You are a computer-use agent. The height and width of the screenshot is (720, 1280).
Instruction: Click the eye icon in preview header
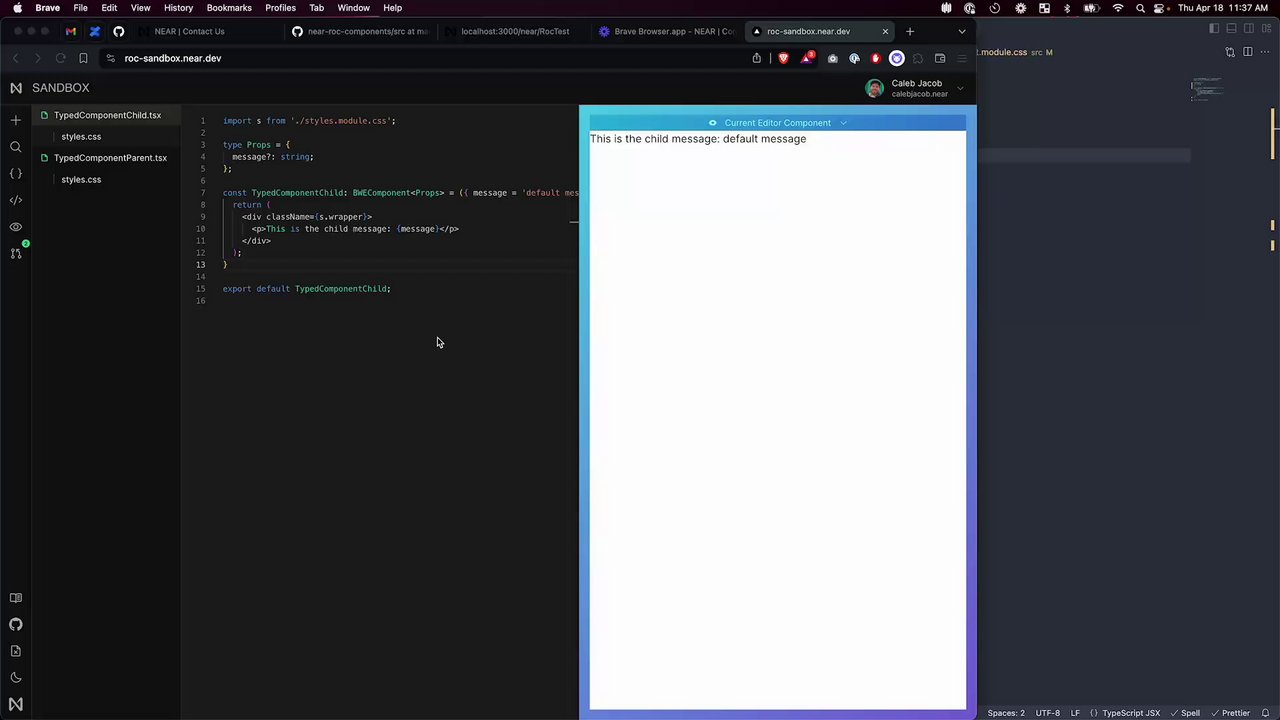[x=712, y=123]
